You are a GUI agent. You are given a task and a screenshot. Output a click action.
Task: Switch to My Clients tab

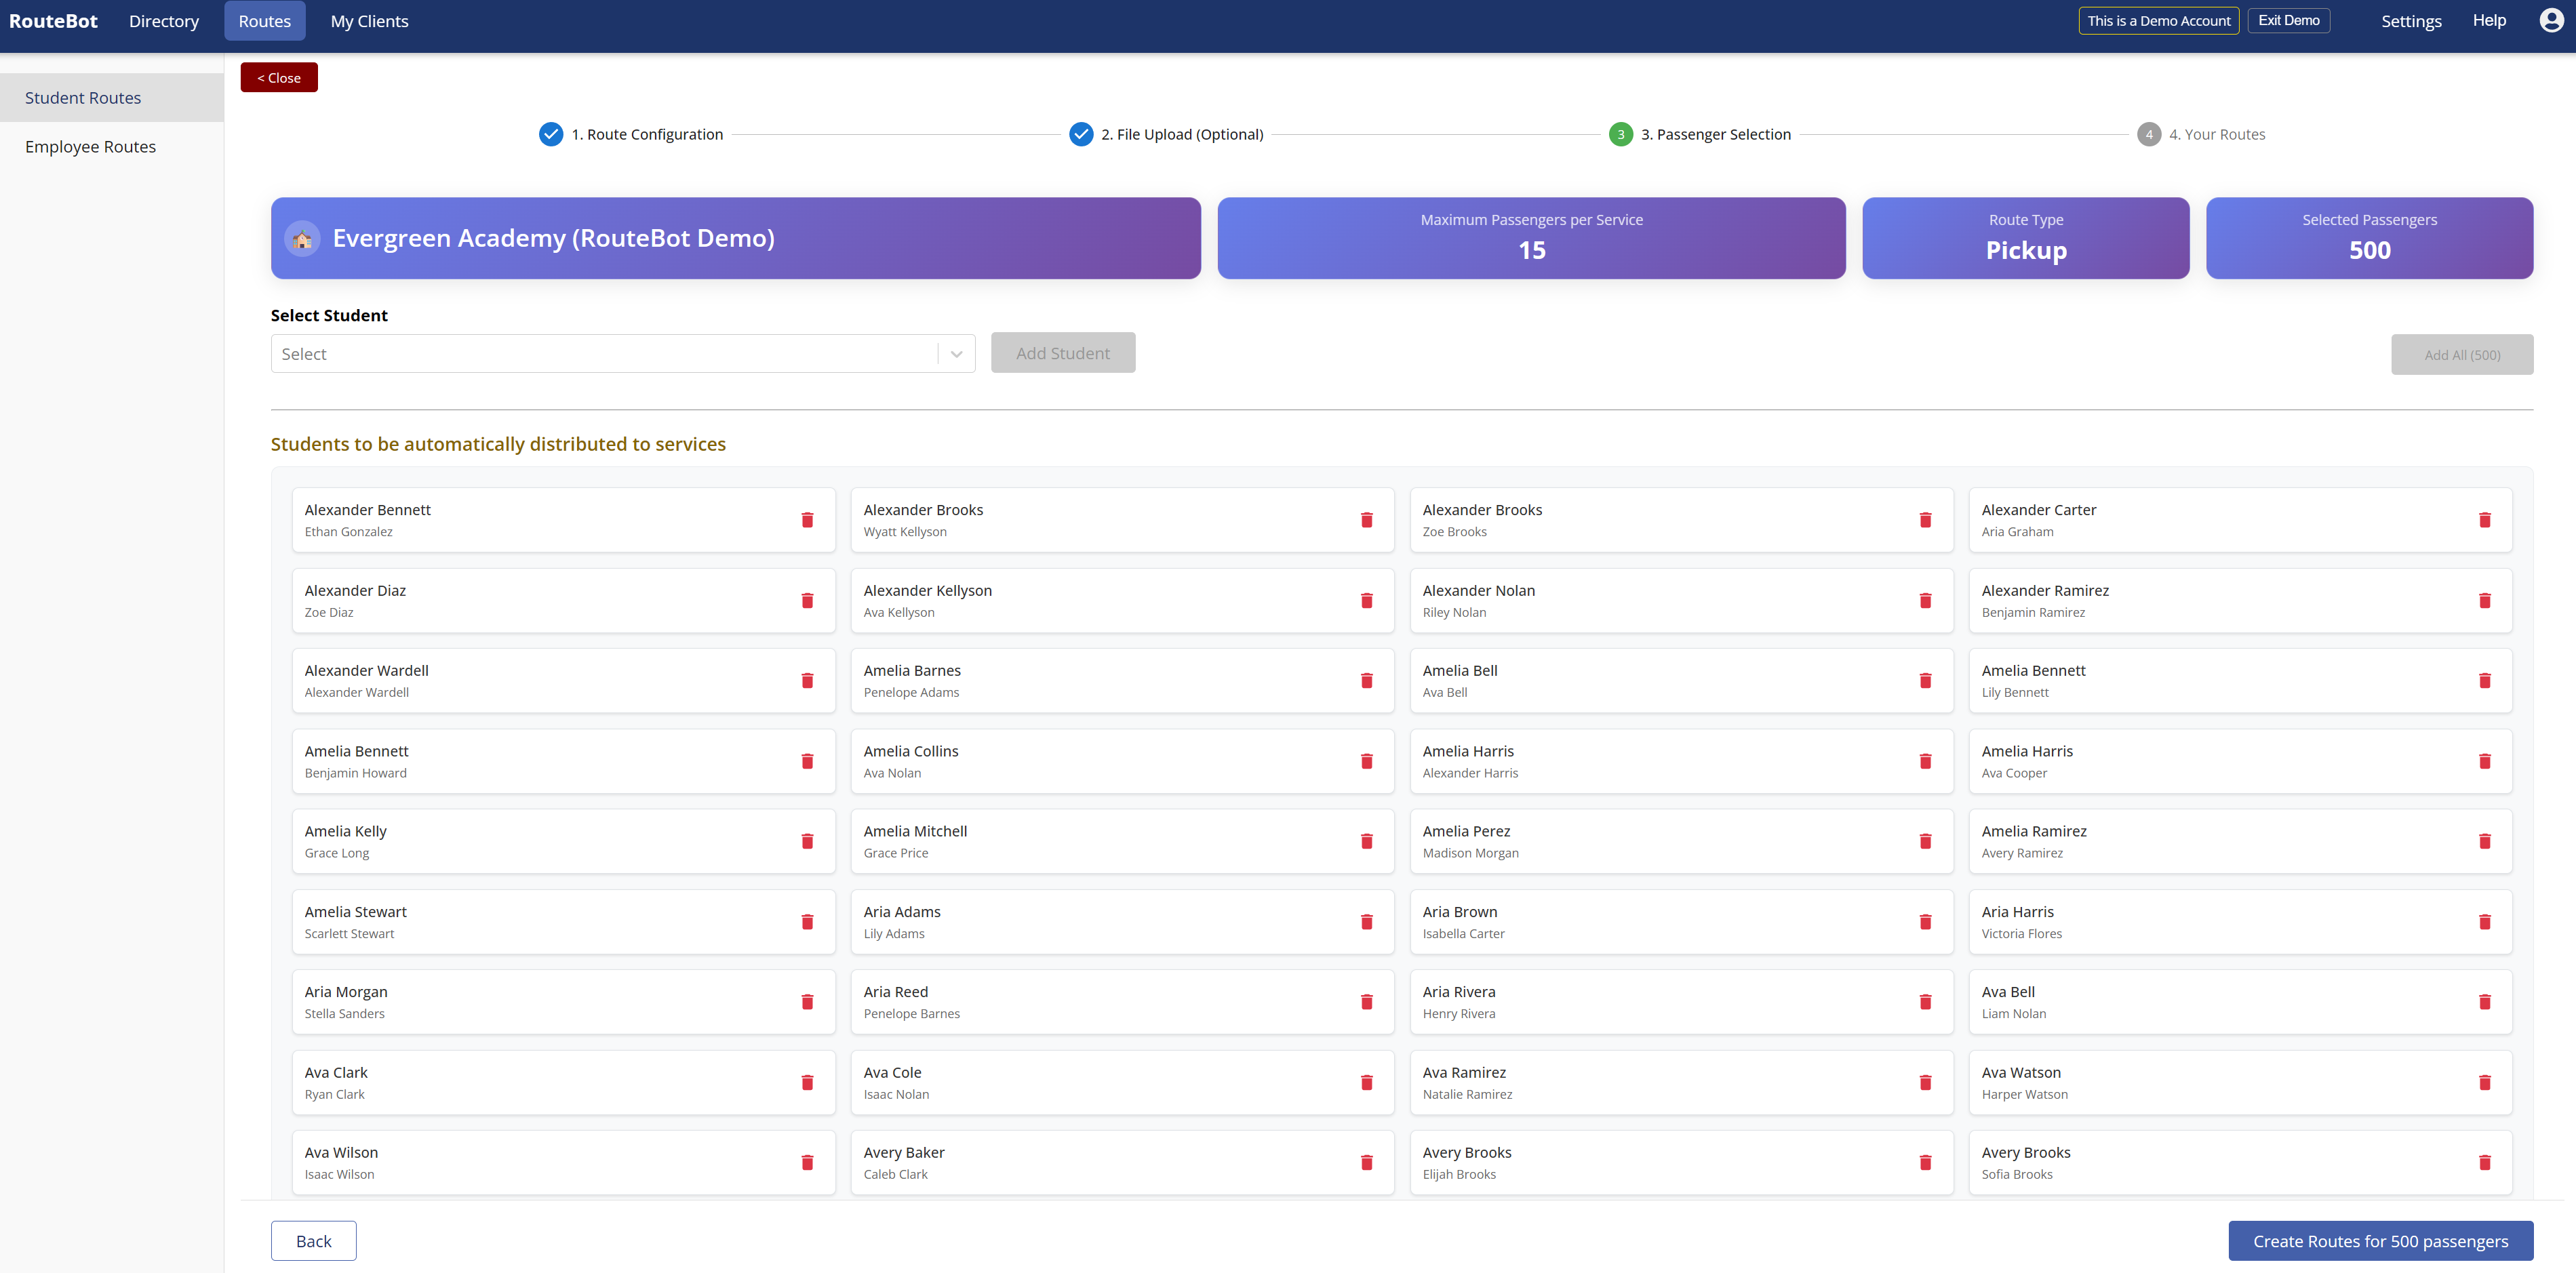pos(369,21)
